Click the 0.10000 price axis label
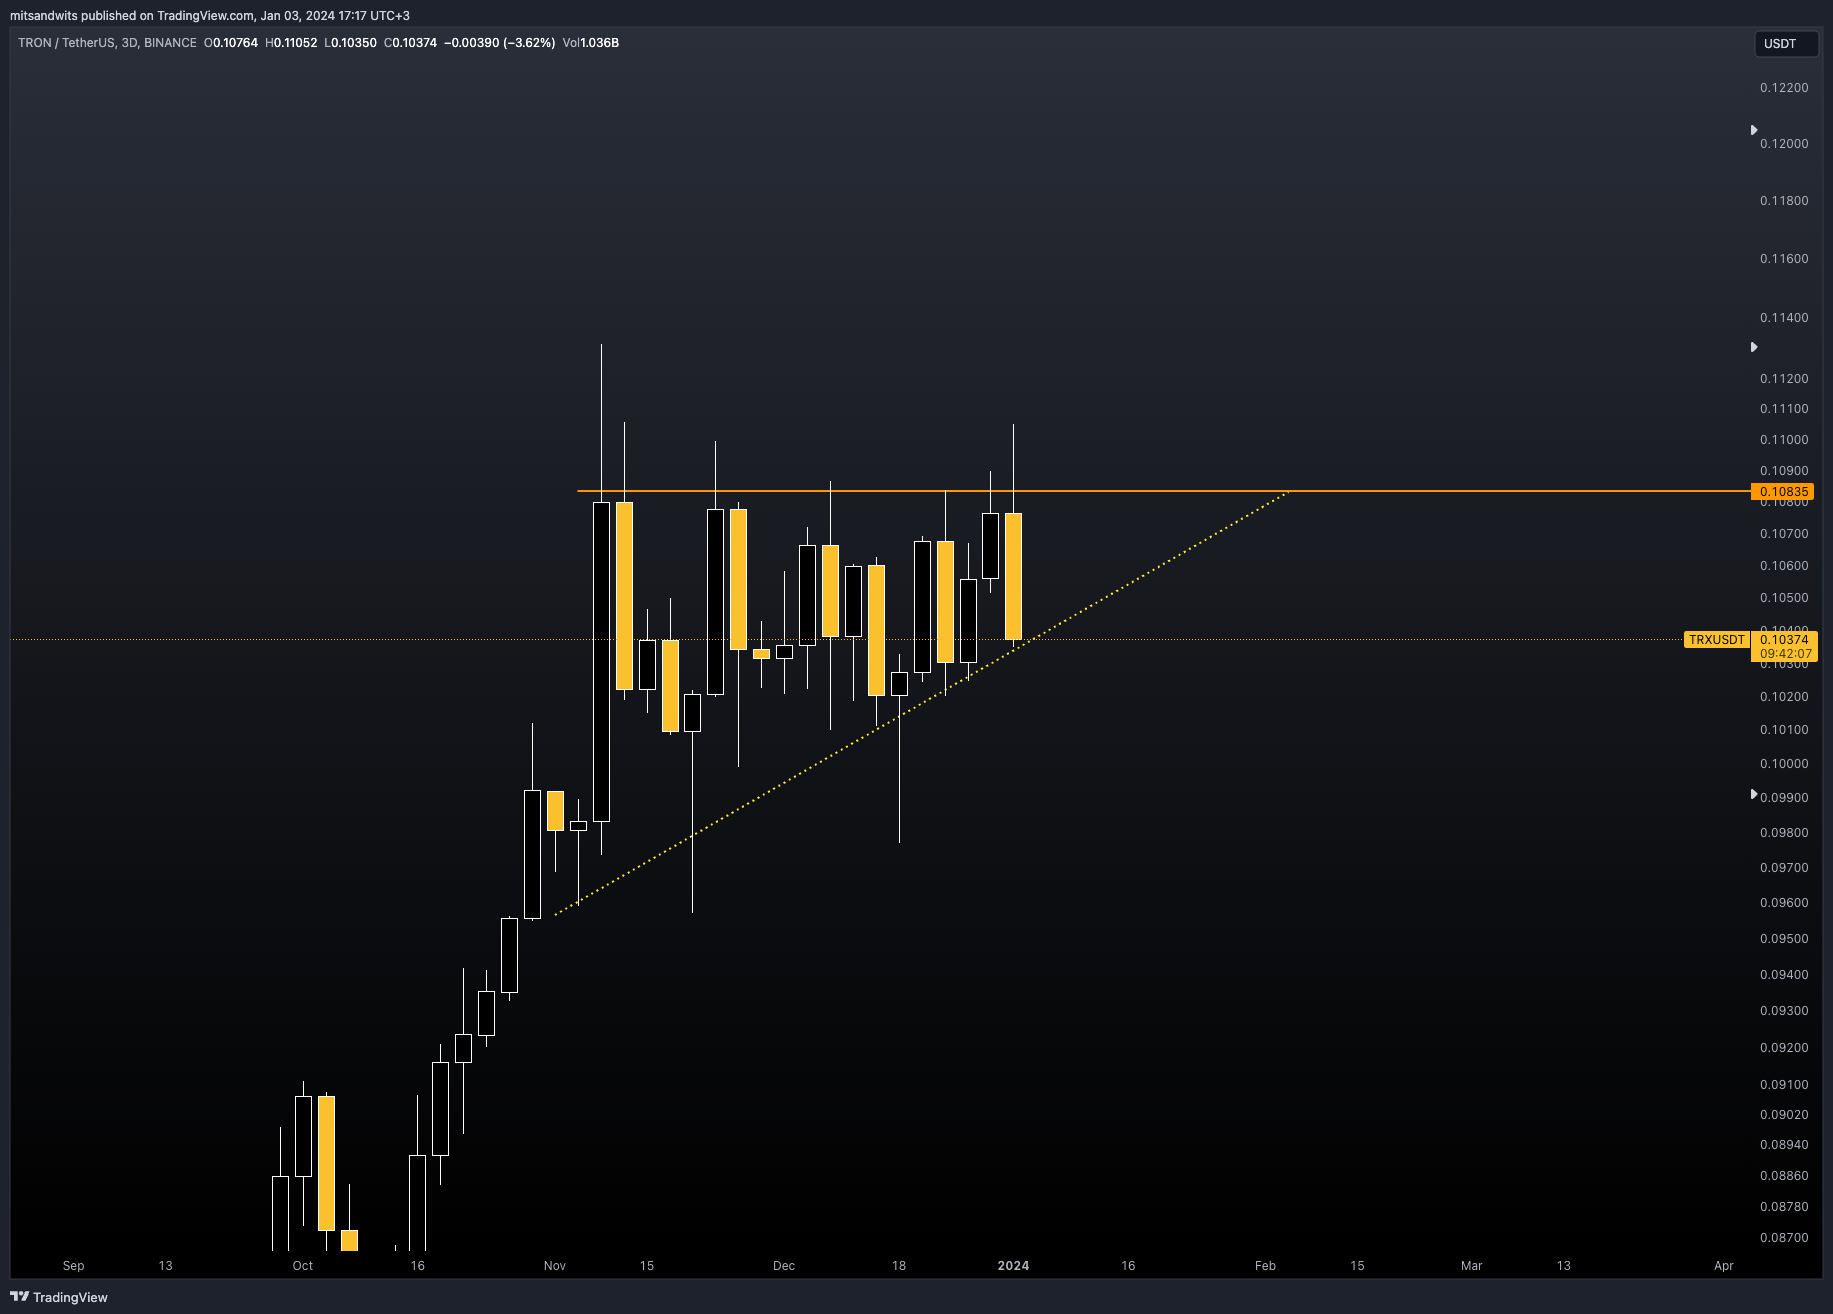This screenshot has height=1314, width=1833. point(1784,764)
